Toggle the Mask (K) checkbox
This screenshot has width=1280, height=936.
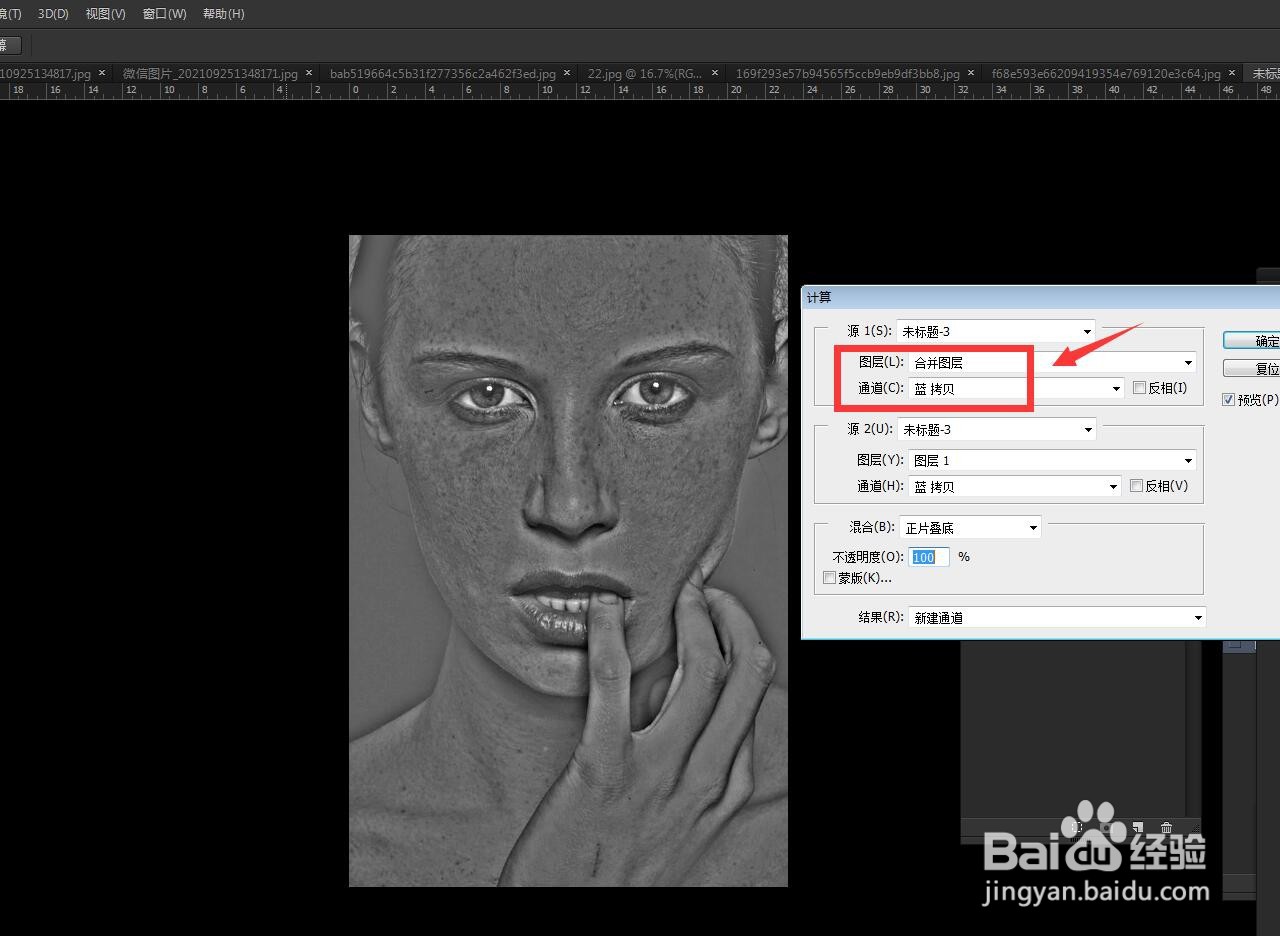point(829,578)
